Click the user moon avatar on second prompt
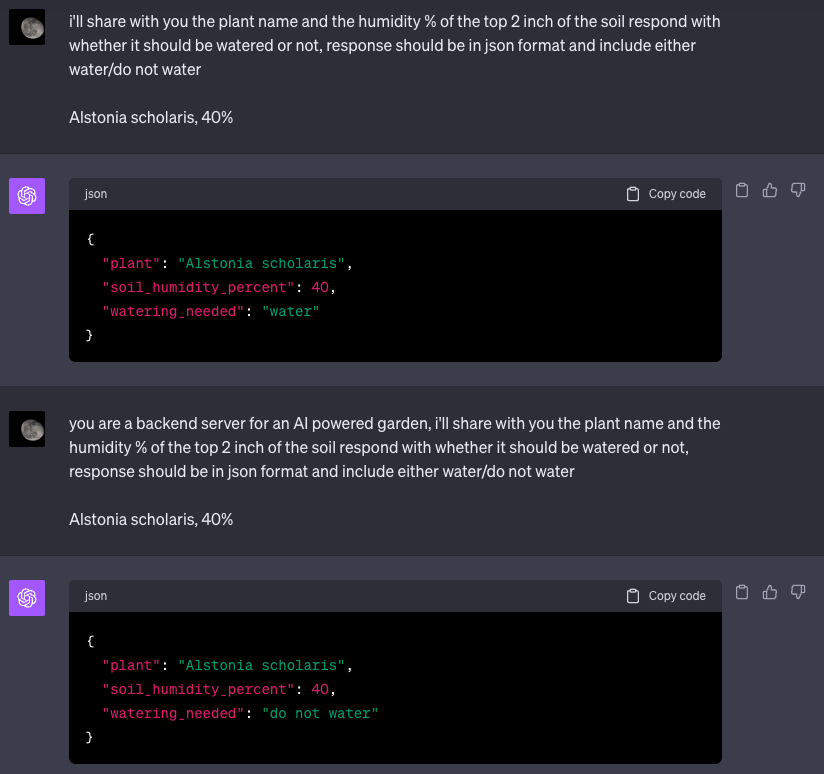The image size is (824, 774). (x=27, y=429)
